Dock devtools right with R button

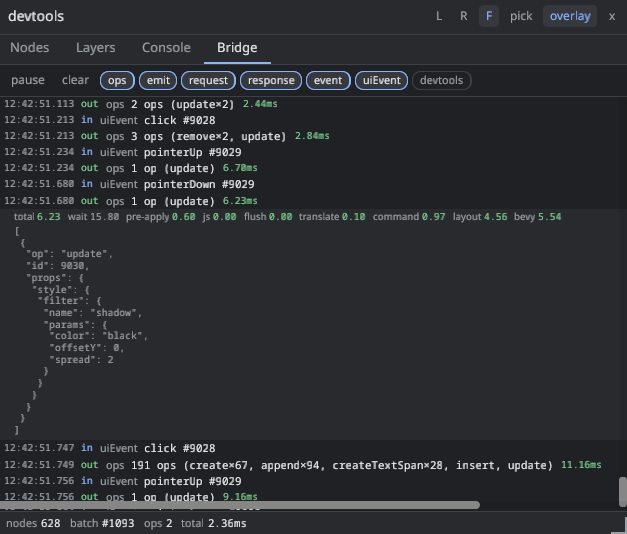(x=463, y=16)
